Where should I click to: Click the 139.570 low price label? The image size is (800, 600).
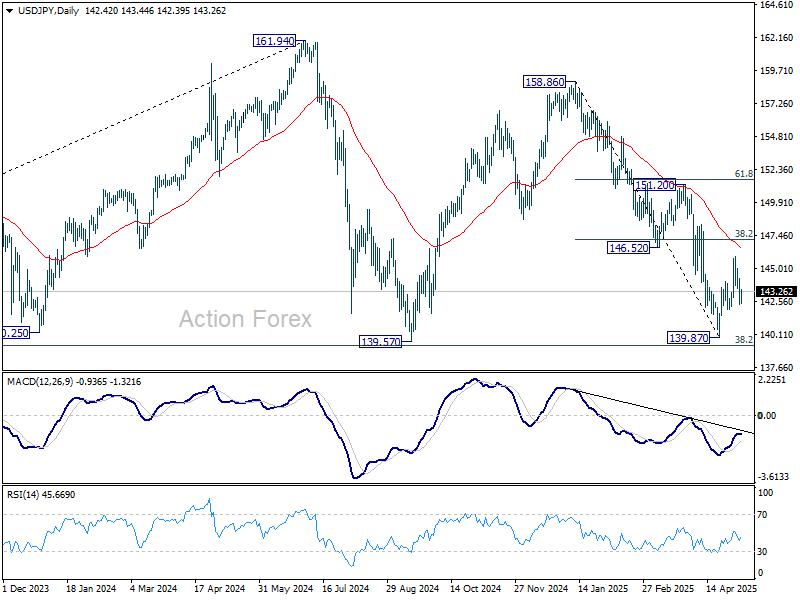tap(381, 341)
